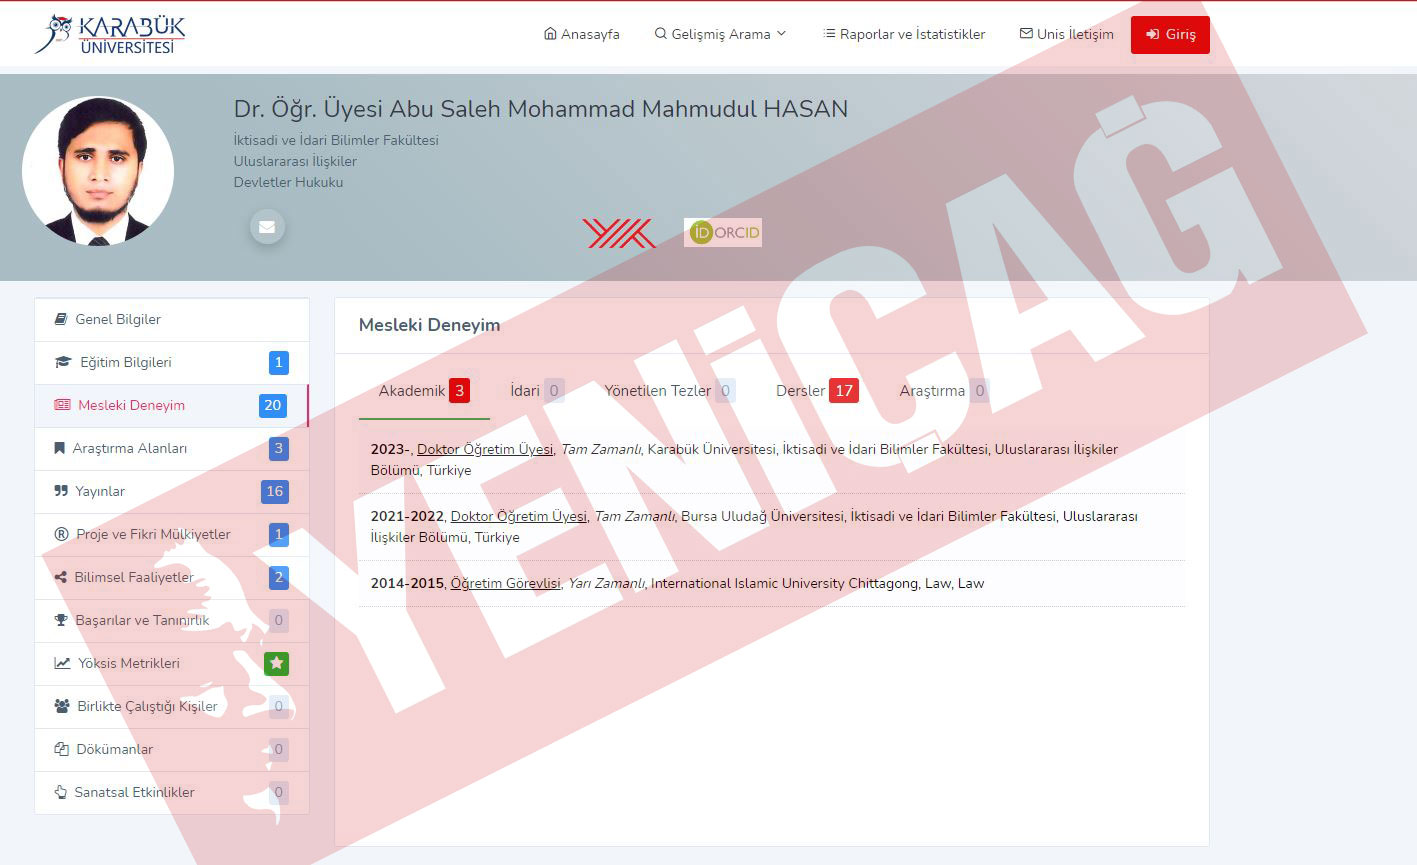Click the 20 count badge on Mesleki Deneyim
The image size is (1417, 865).
pyautogui.click(x=273, y=405)
